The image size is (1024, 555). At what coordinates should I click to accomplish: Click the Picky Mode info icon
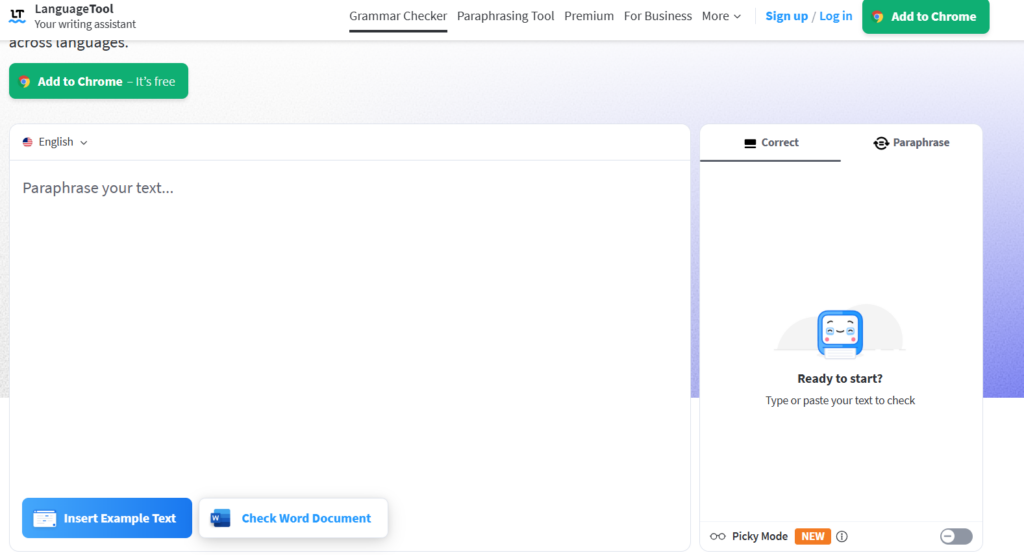pyautogui.click(x=842, y=536)
